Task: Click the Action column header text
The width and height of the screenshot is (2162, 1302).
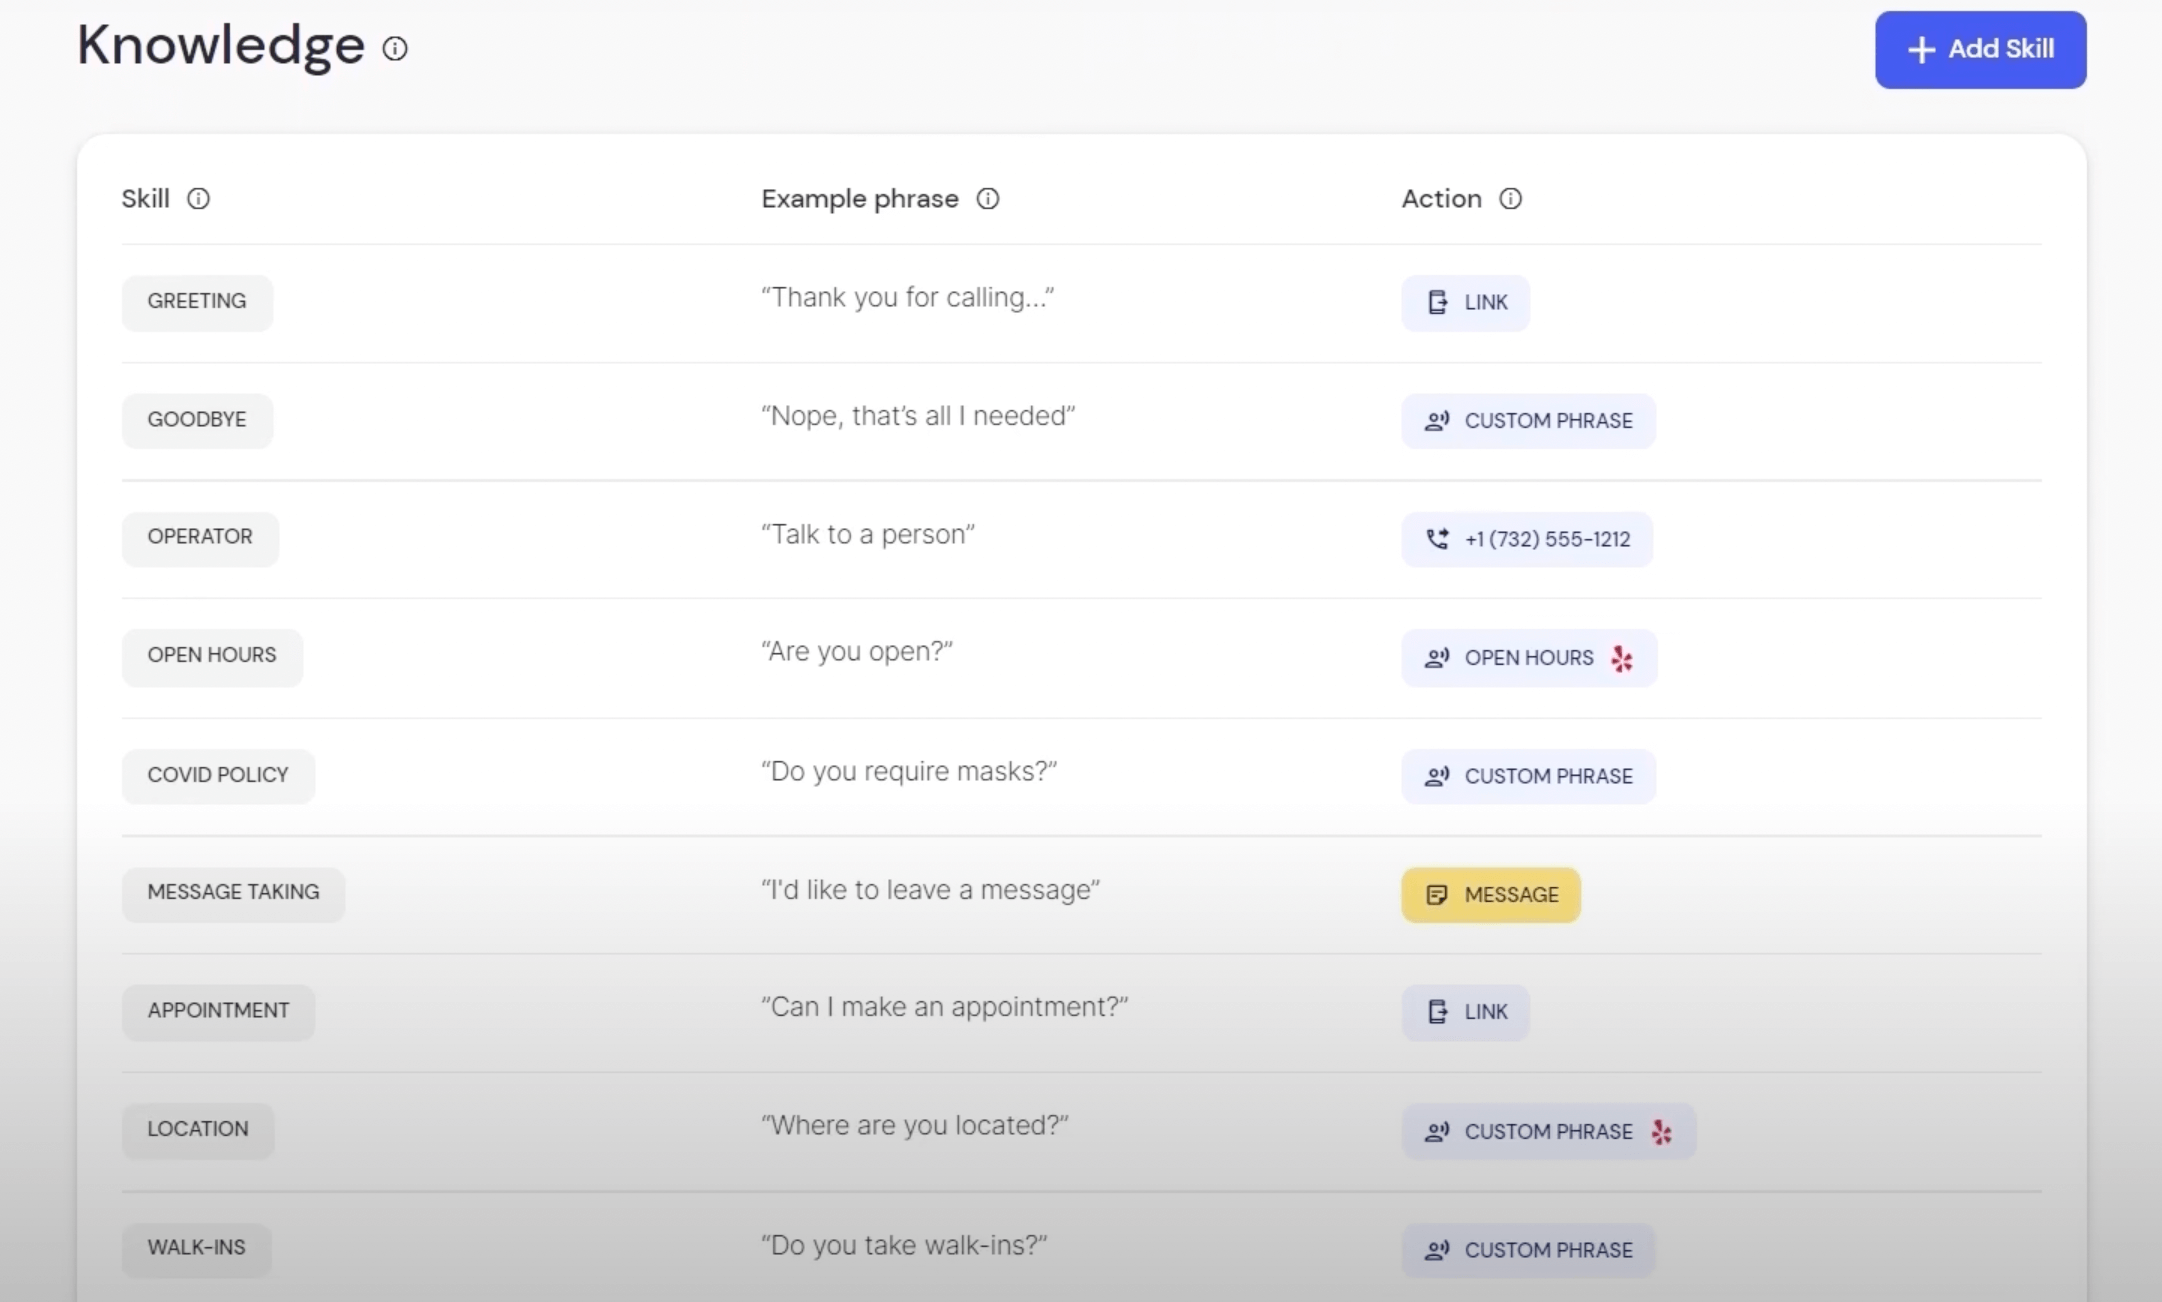Action: [1441, 199]
